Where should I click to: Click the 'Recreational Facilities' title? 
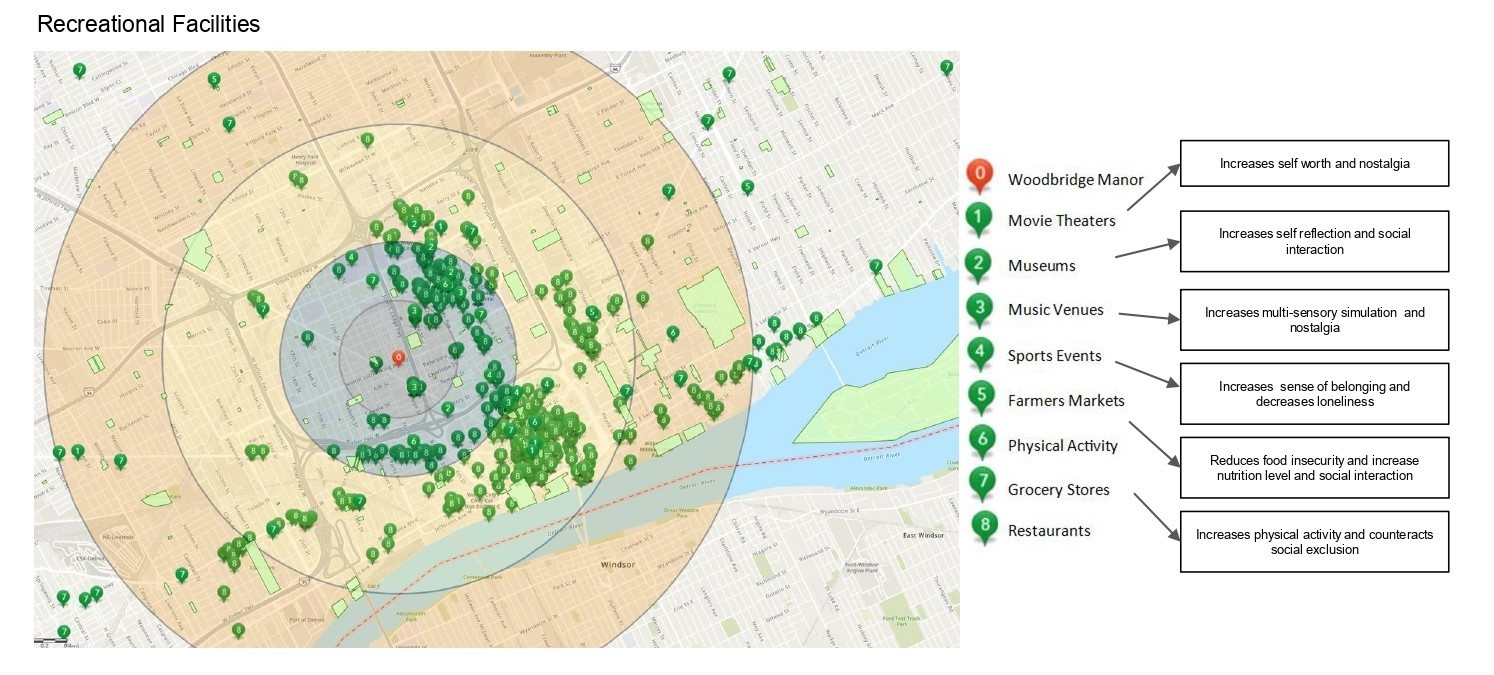tap(148, 24)
